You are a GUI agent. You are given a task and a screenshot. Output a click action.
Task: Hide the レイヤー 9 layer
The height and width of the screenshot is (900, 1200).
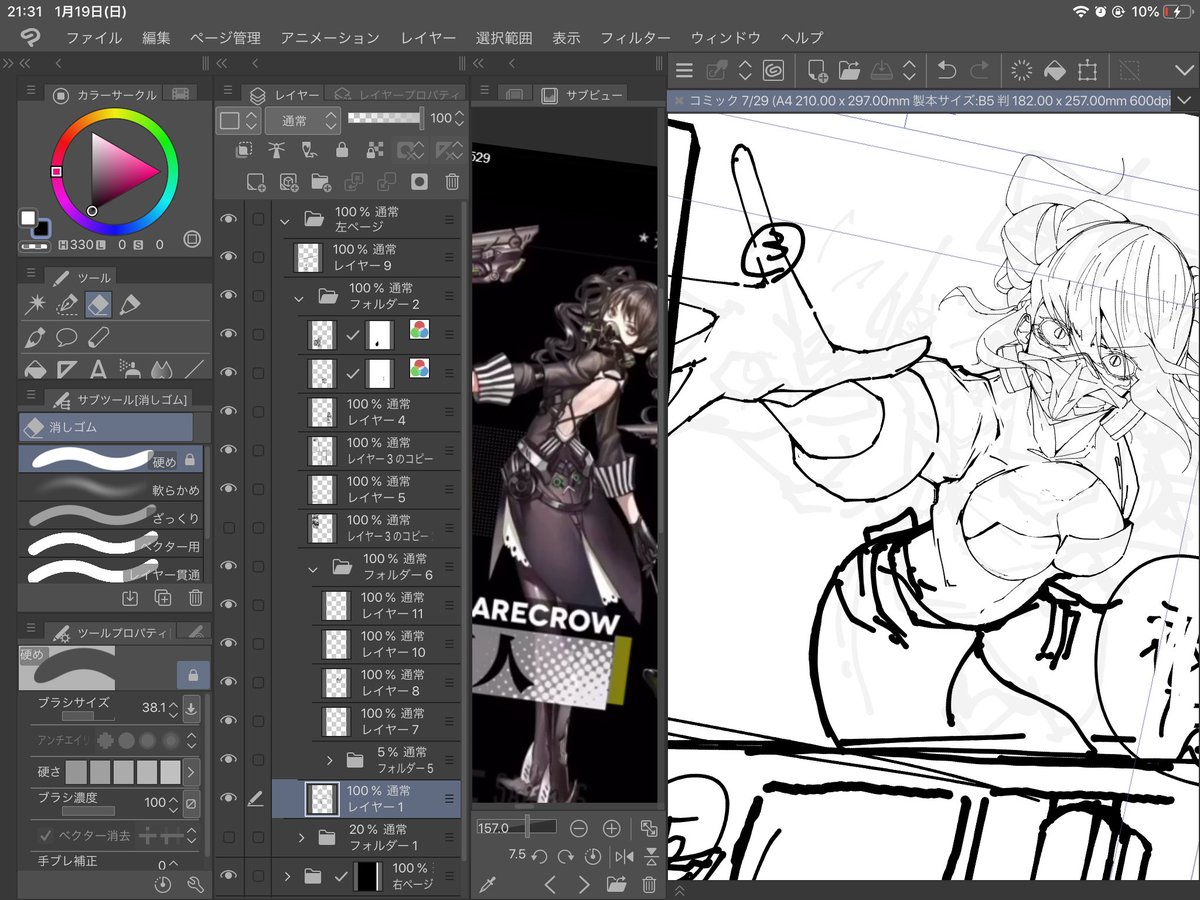pos(229,257)
